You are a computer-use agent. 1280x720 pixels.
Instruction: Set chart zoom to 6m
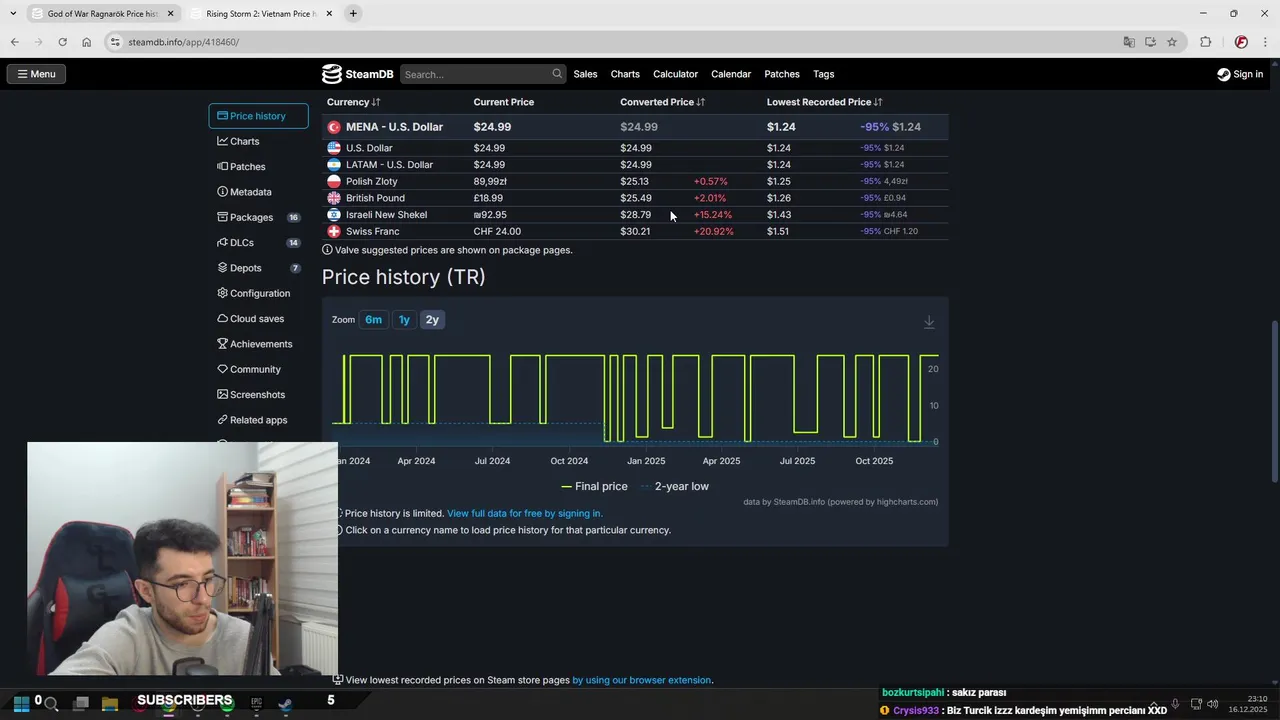(373, 320)
